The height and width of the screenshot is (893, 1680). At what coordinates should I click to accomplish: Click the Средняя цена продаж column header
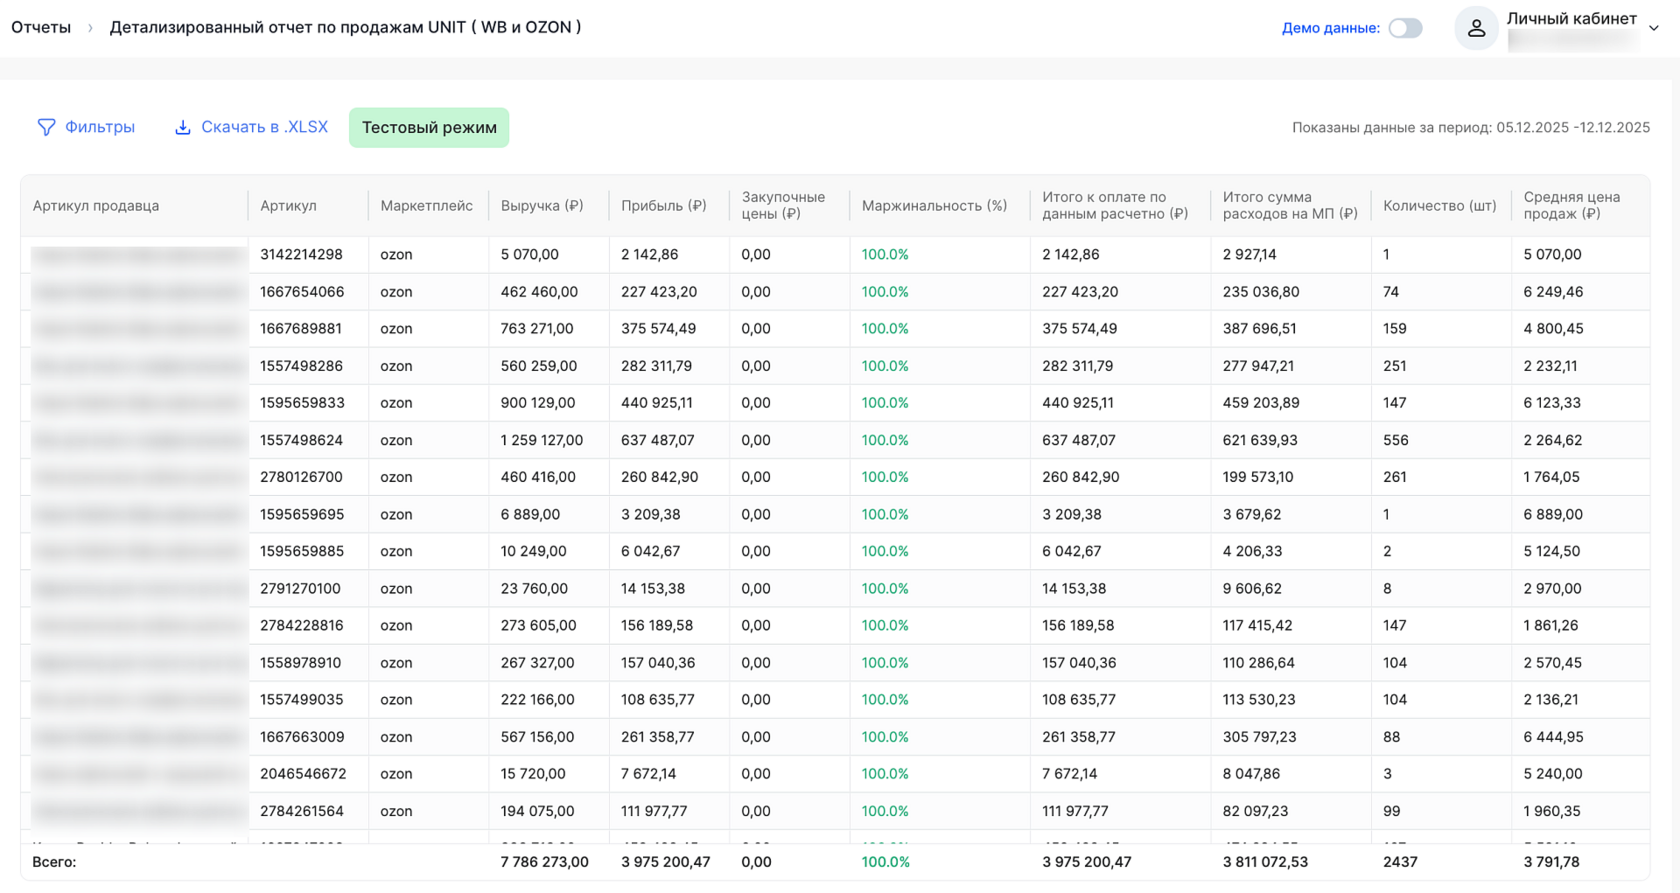pos(1571,205)
